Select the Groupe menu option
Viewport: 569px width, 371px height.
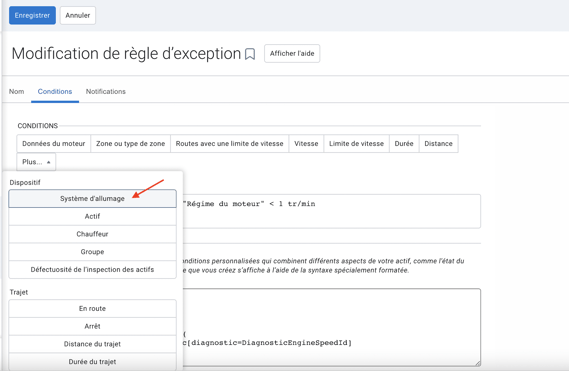click(x=93, y=252)
